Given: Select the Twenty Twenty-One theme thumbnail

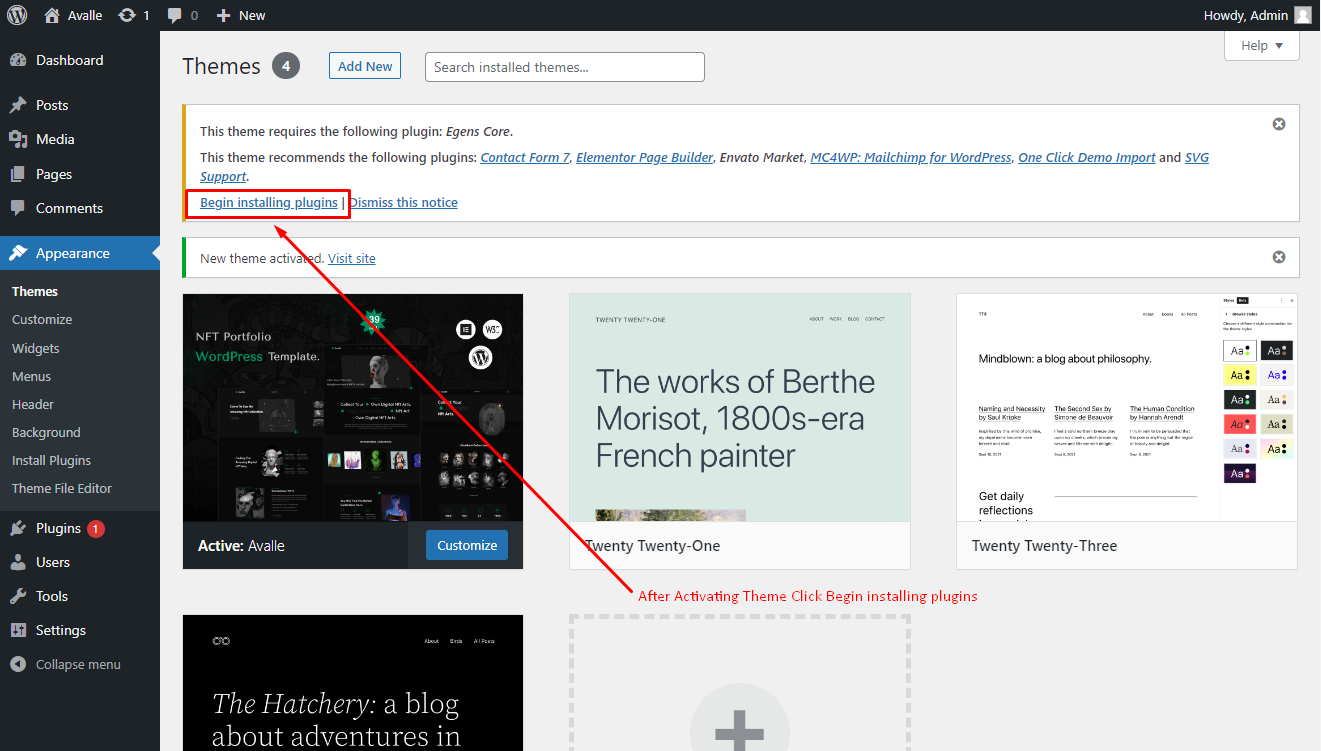Looking at the screenshot, I should coord(740,407).
